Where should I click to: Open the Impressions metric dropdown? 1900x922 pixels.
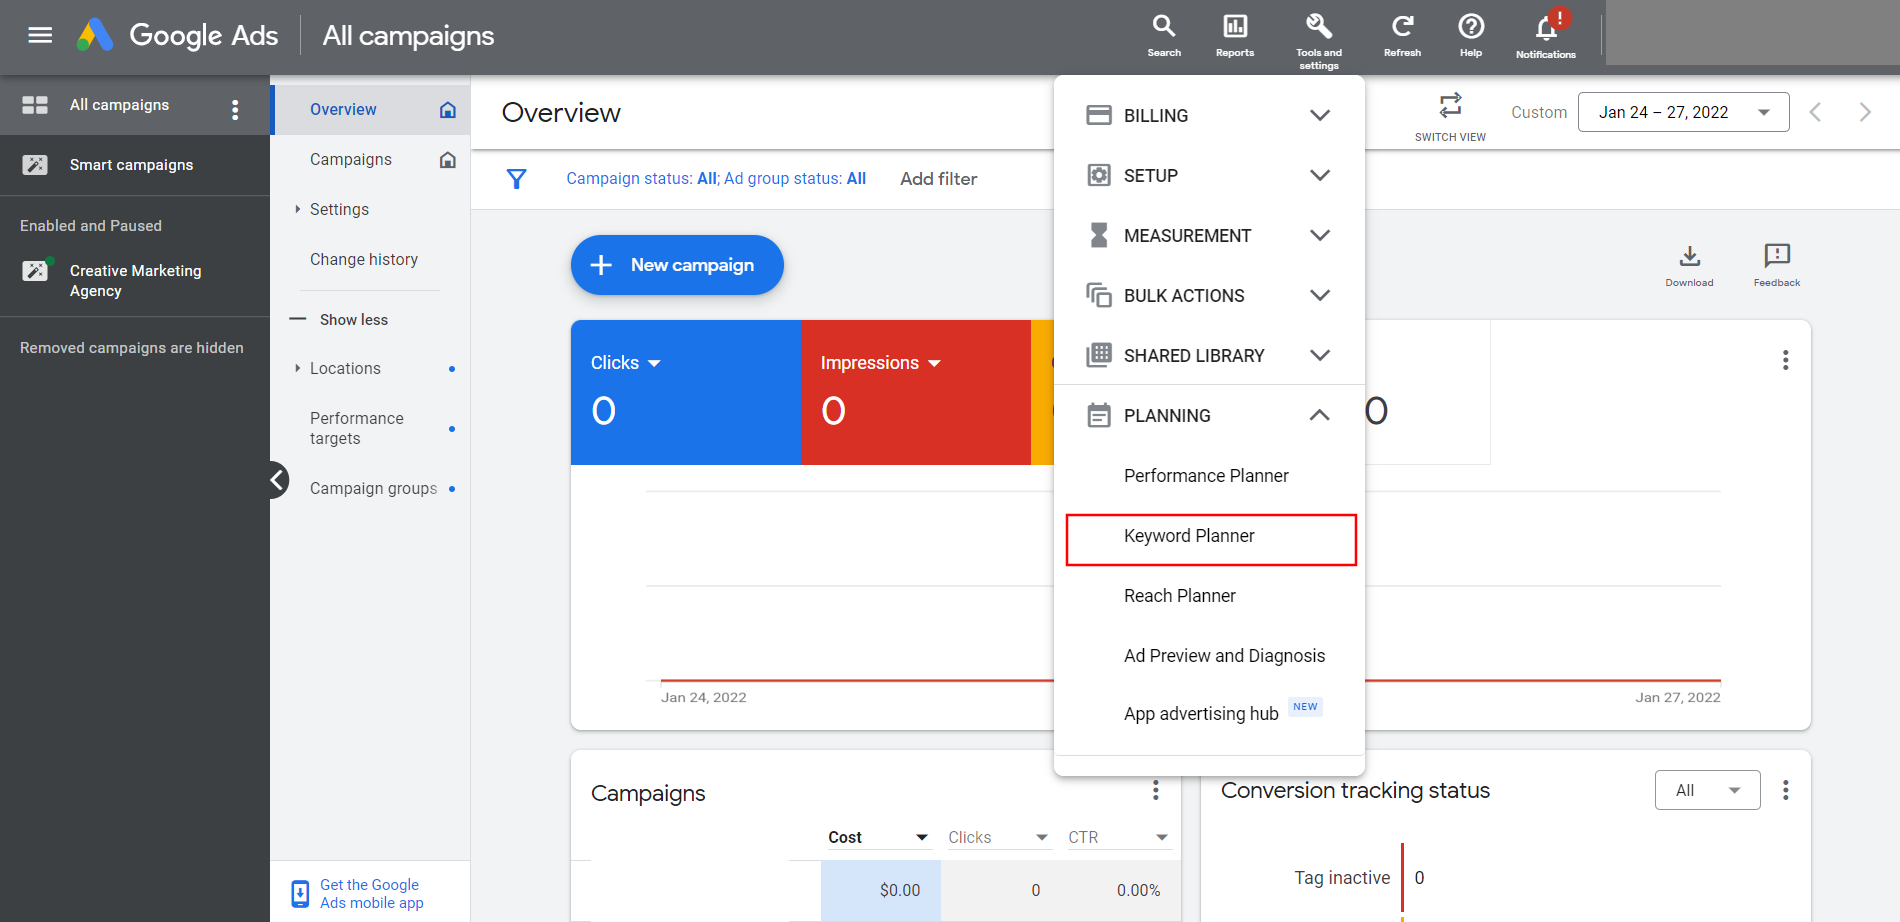click(x=934, y=363)
